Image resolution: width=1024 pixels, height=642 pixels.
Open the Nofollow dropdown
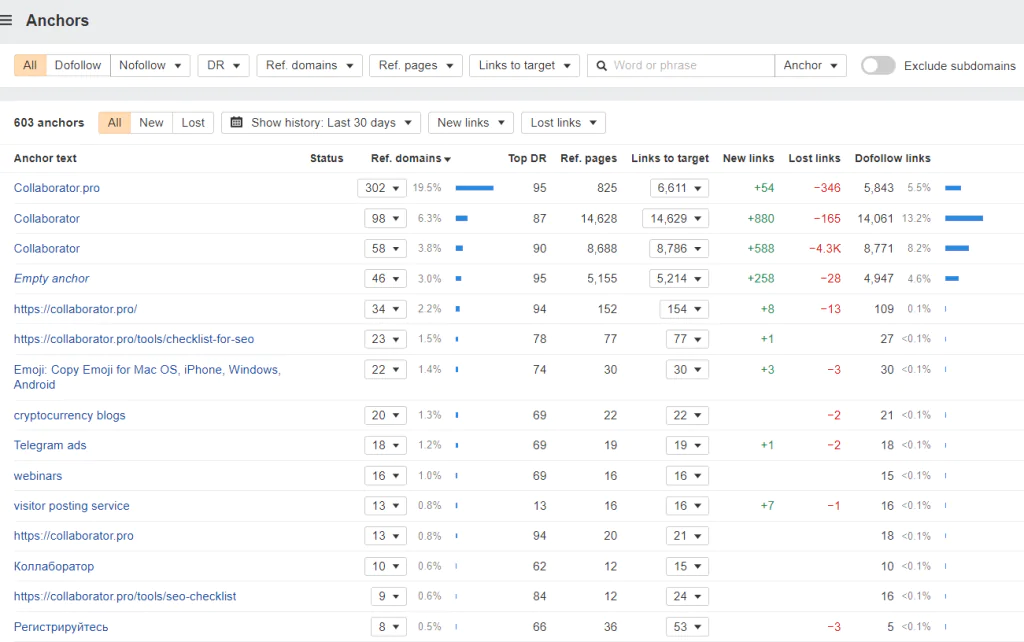(150, 66)
